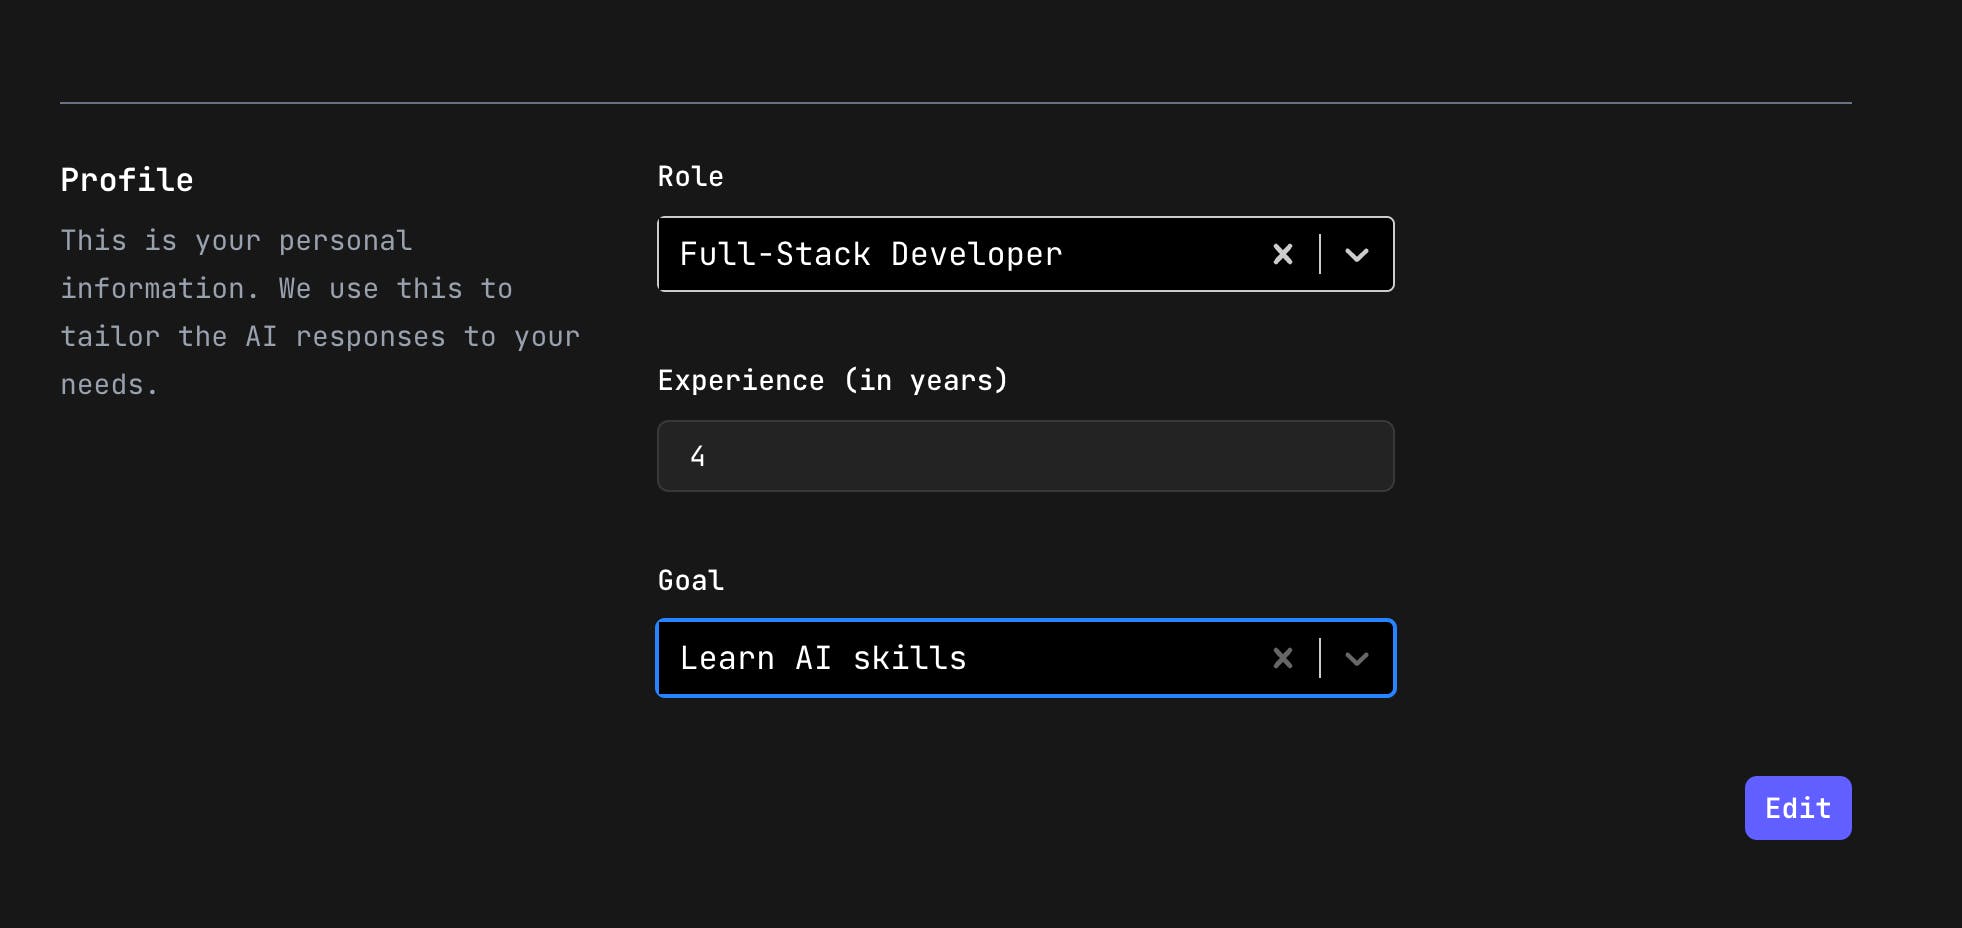Screen dimensions: 1962x928
Task: Click the horizontal divider above Profile
Action: (x=955, y=103)
